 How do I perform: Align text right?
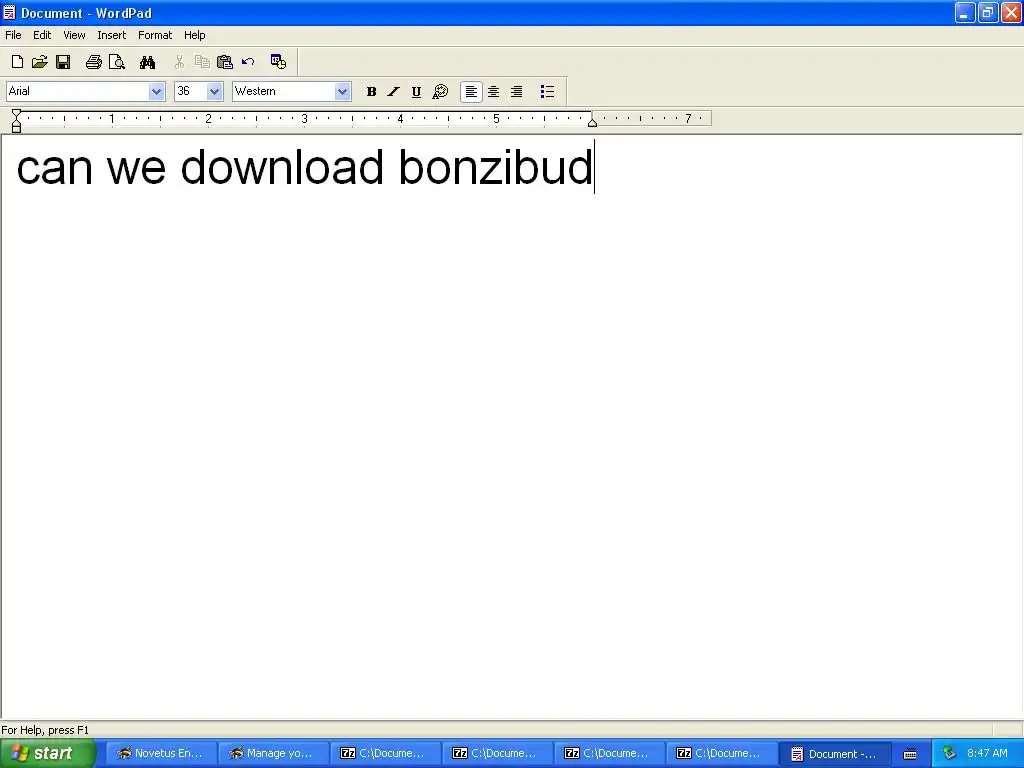(517, 92)
